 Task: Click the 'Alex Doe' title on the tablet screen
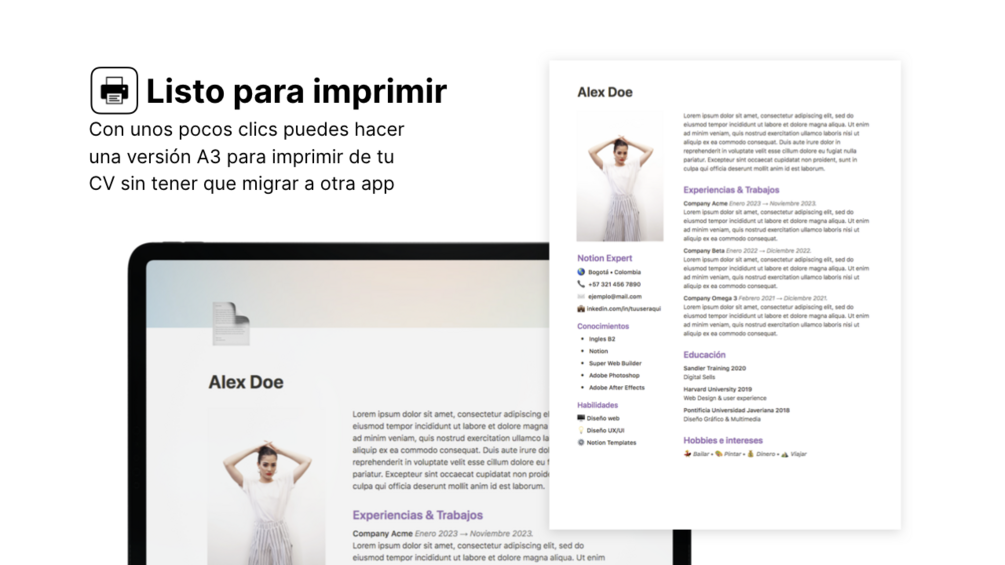pyautogui.click(x=245, y=382)
